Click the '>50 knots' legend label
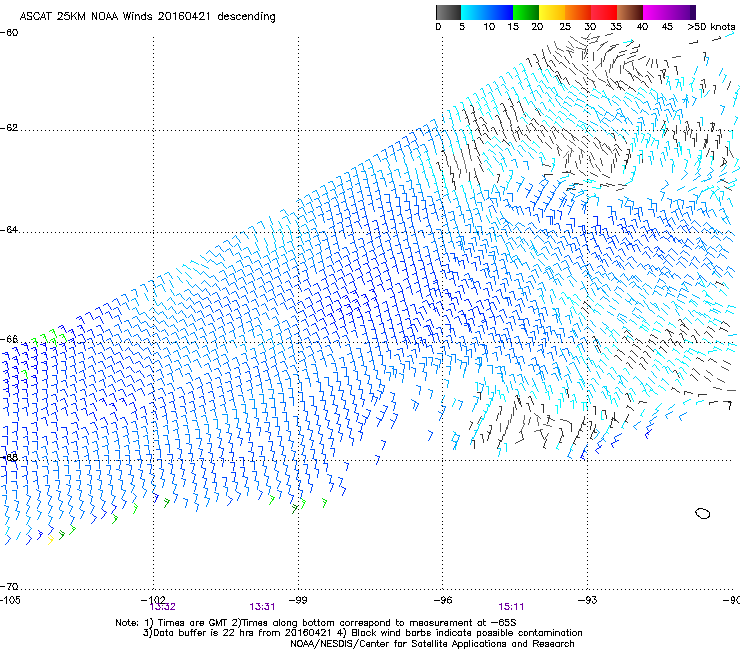The width and height of the screenshot is (740, 650). point(711,27)
